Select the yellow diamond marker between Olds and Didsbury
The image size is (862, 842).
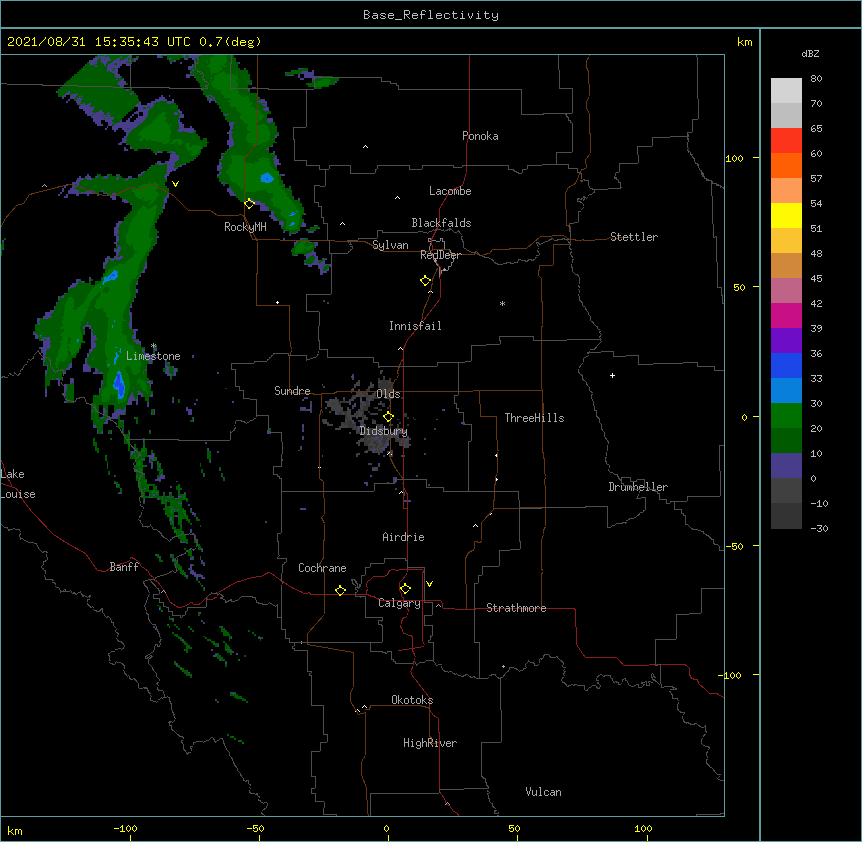(388, 417)
